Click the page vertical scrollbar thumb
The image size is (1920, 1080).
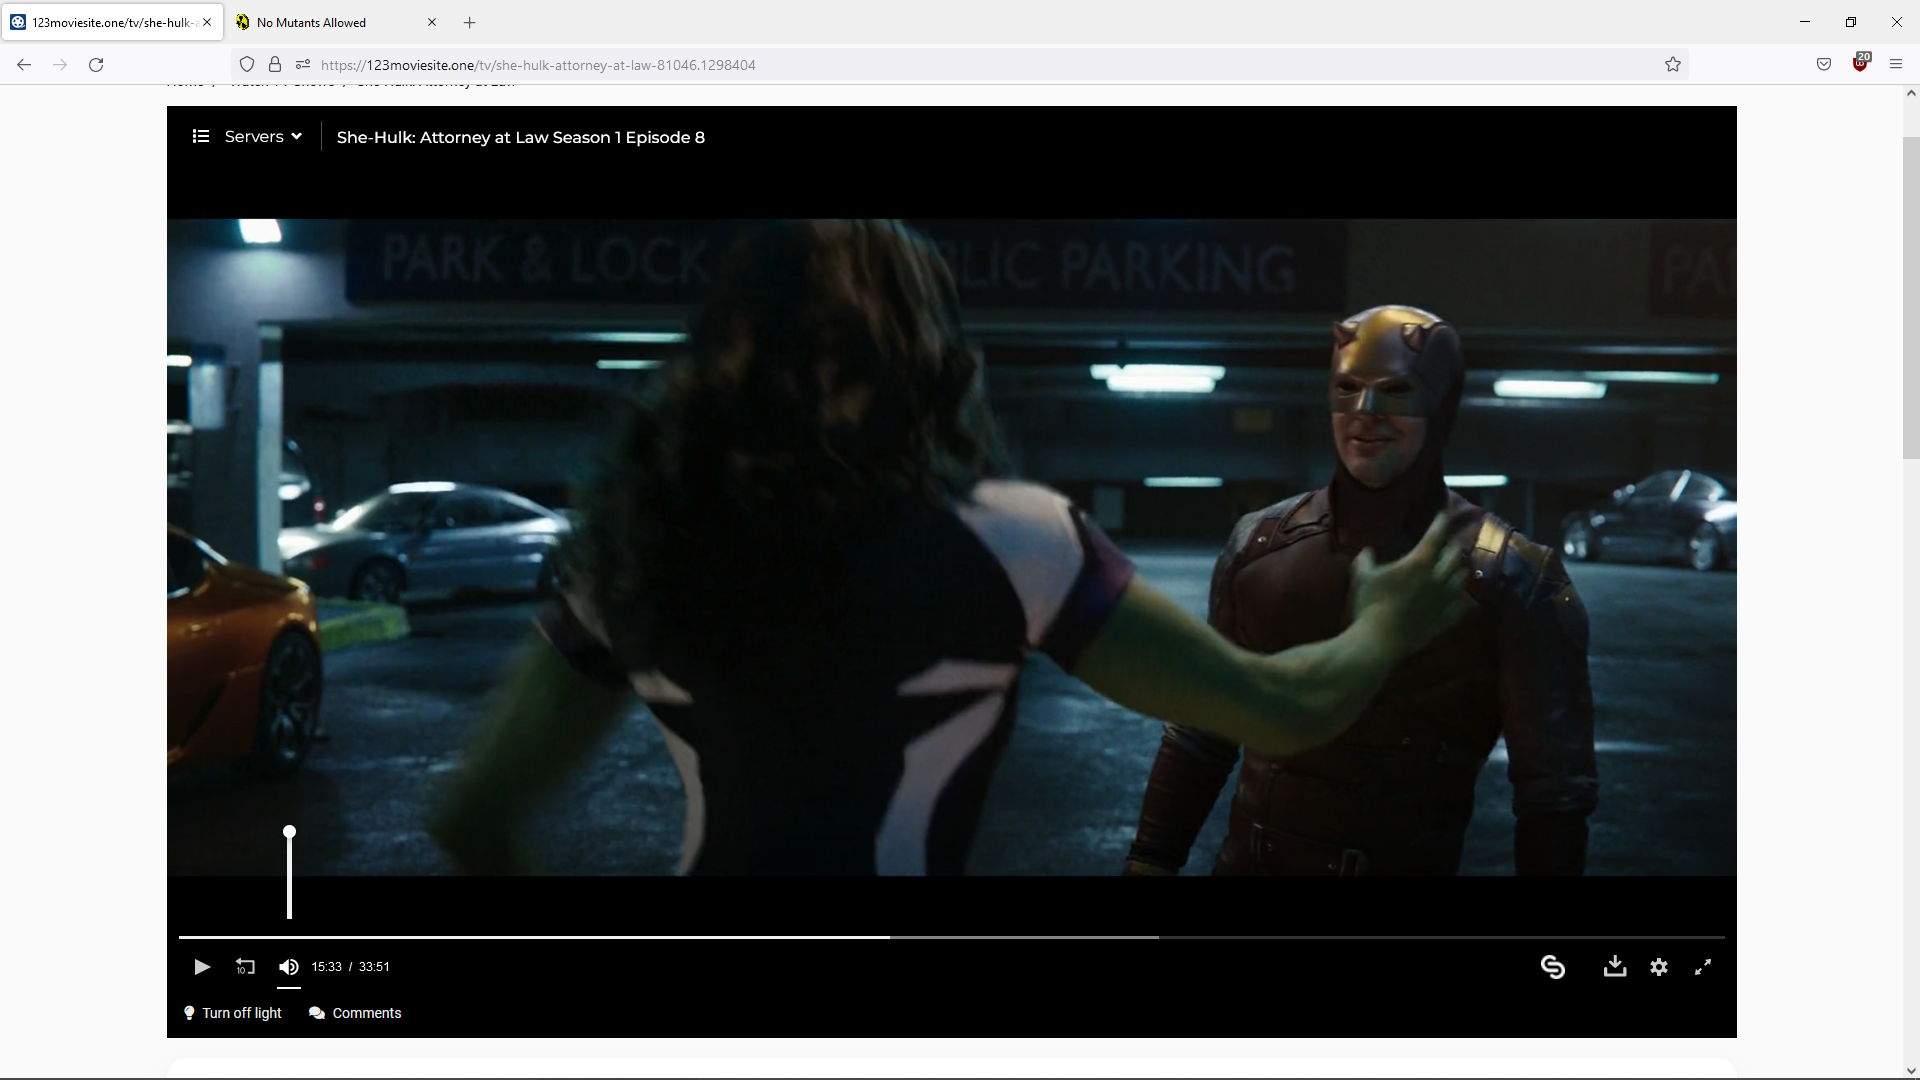point(1911,298)
